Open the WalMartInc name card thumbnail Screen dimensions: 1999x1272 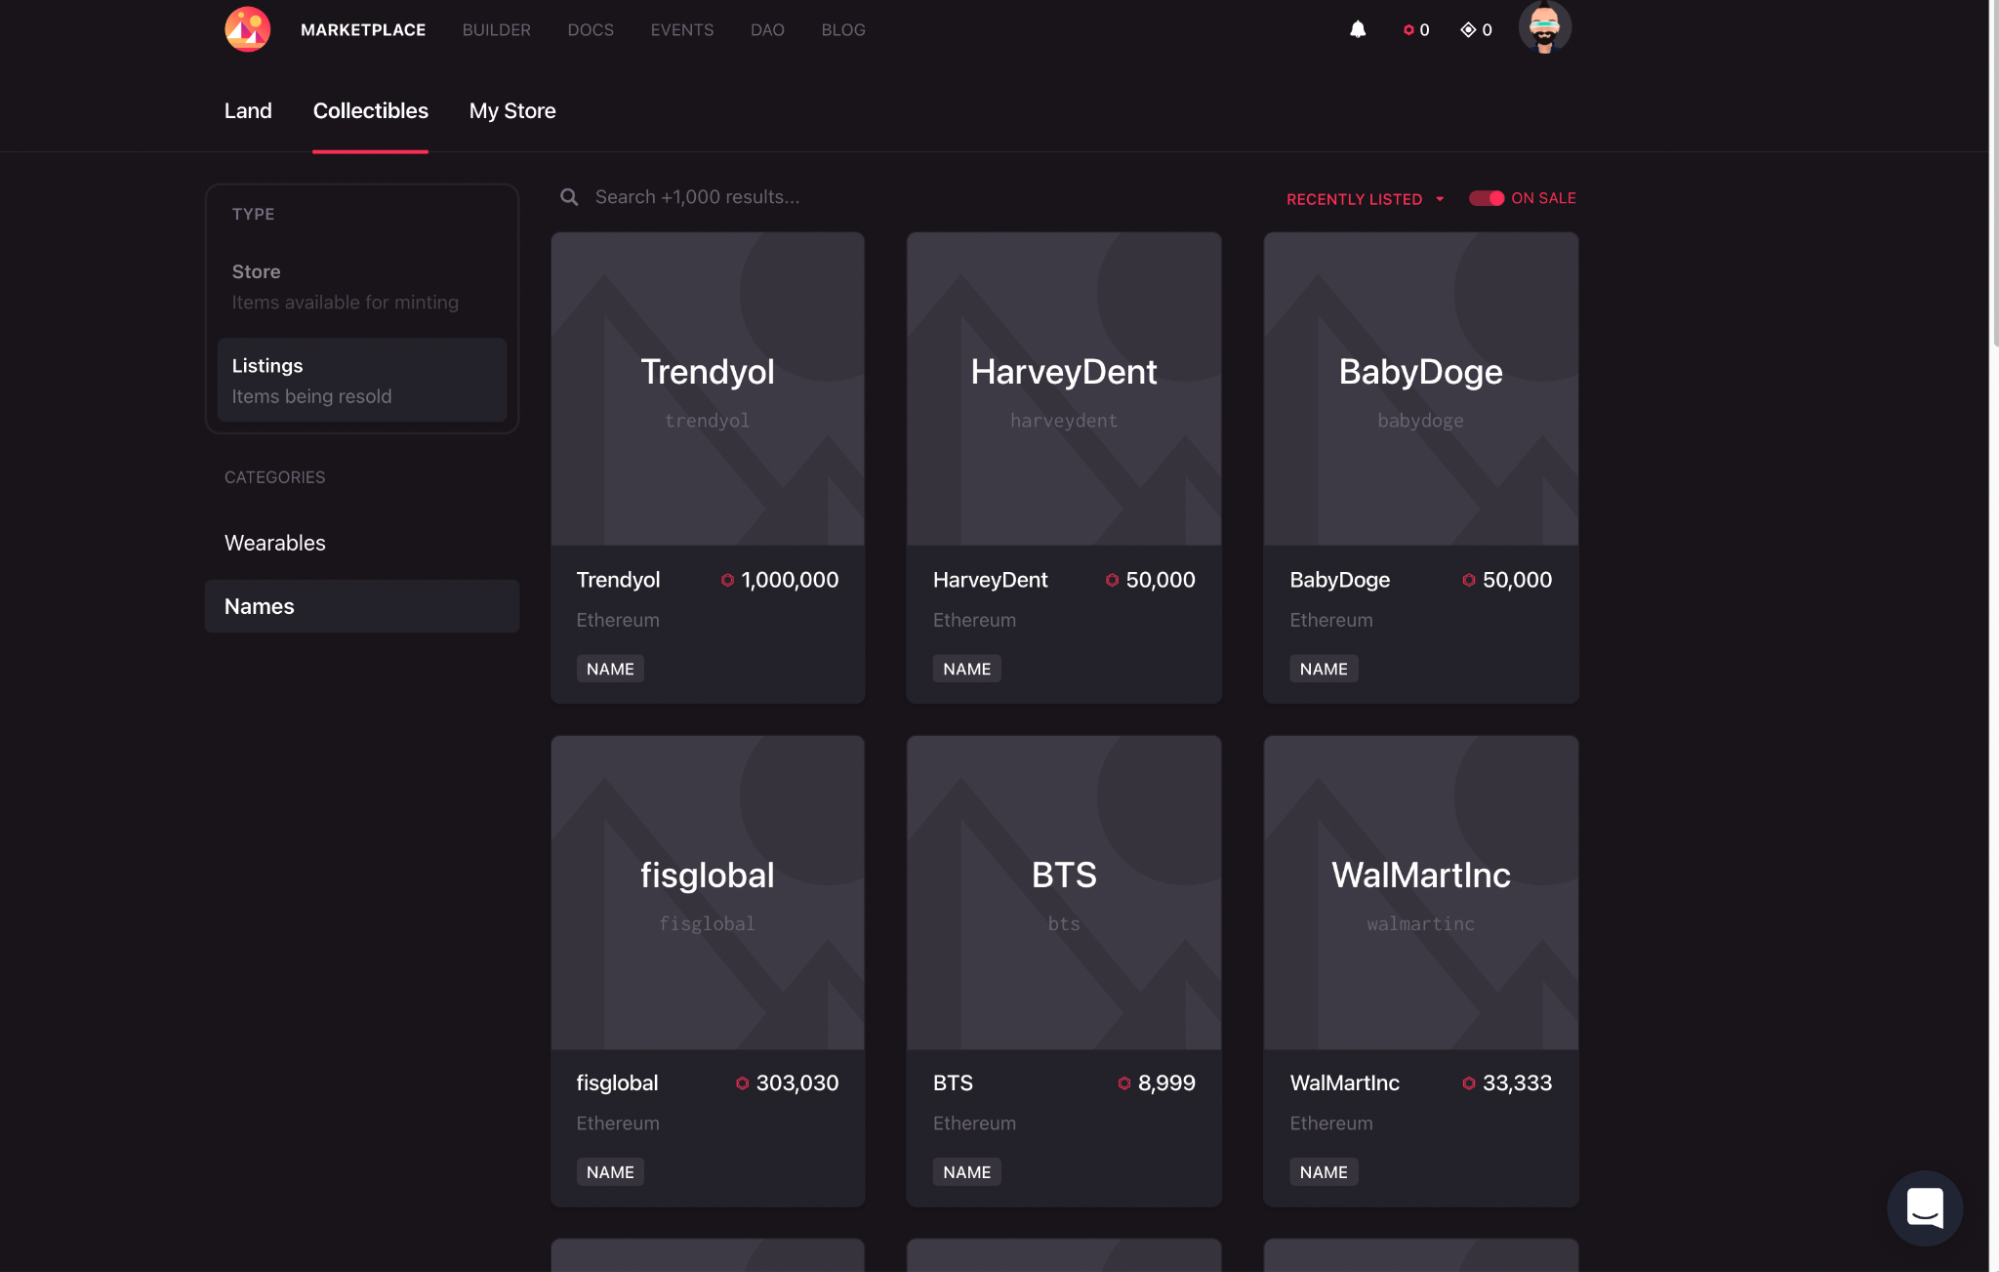[x=1420, y=892]
